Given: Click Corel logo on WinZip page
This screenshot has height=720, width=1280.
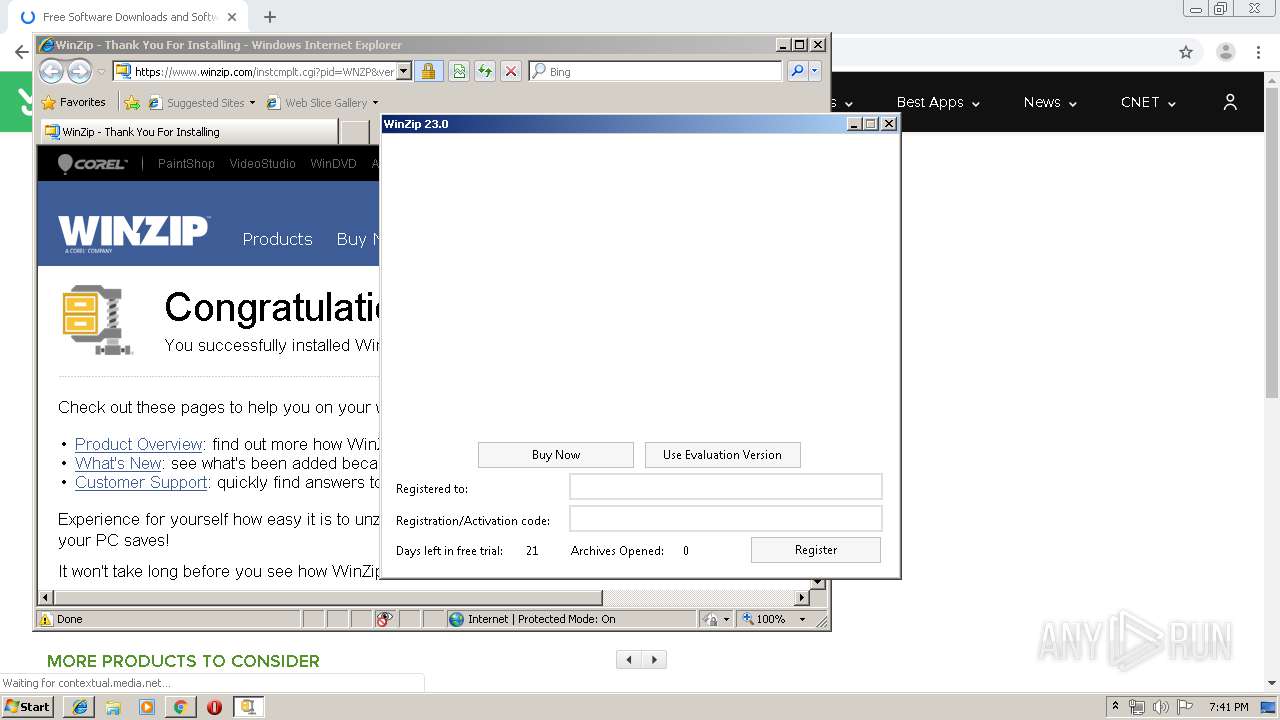Looking at the screenshot, I should pos(92,164).
